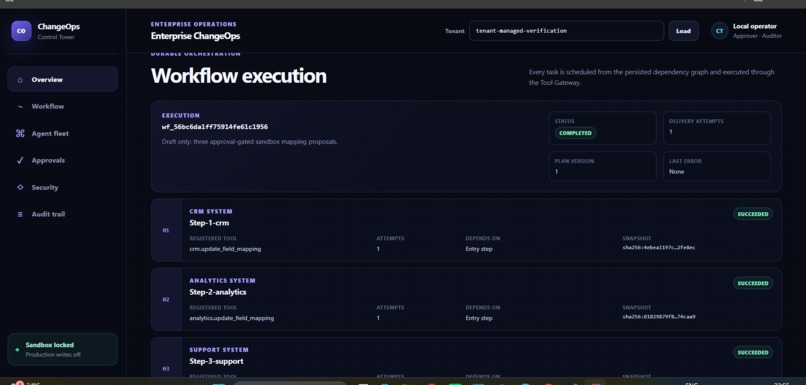Click the SUPPORT SYSTEM label

(218, 350)
